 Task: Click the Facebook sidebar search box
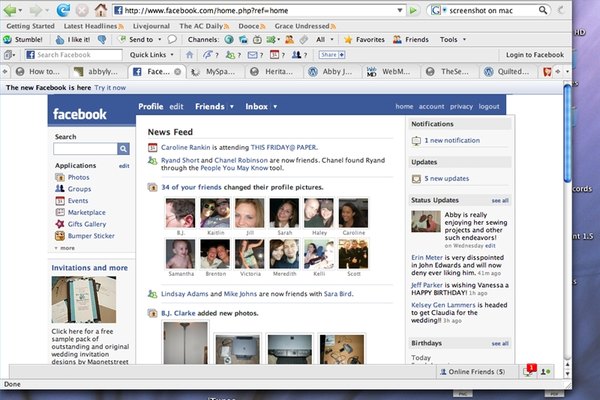click(x=85, y=149)
